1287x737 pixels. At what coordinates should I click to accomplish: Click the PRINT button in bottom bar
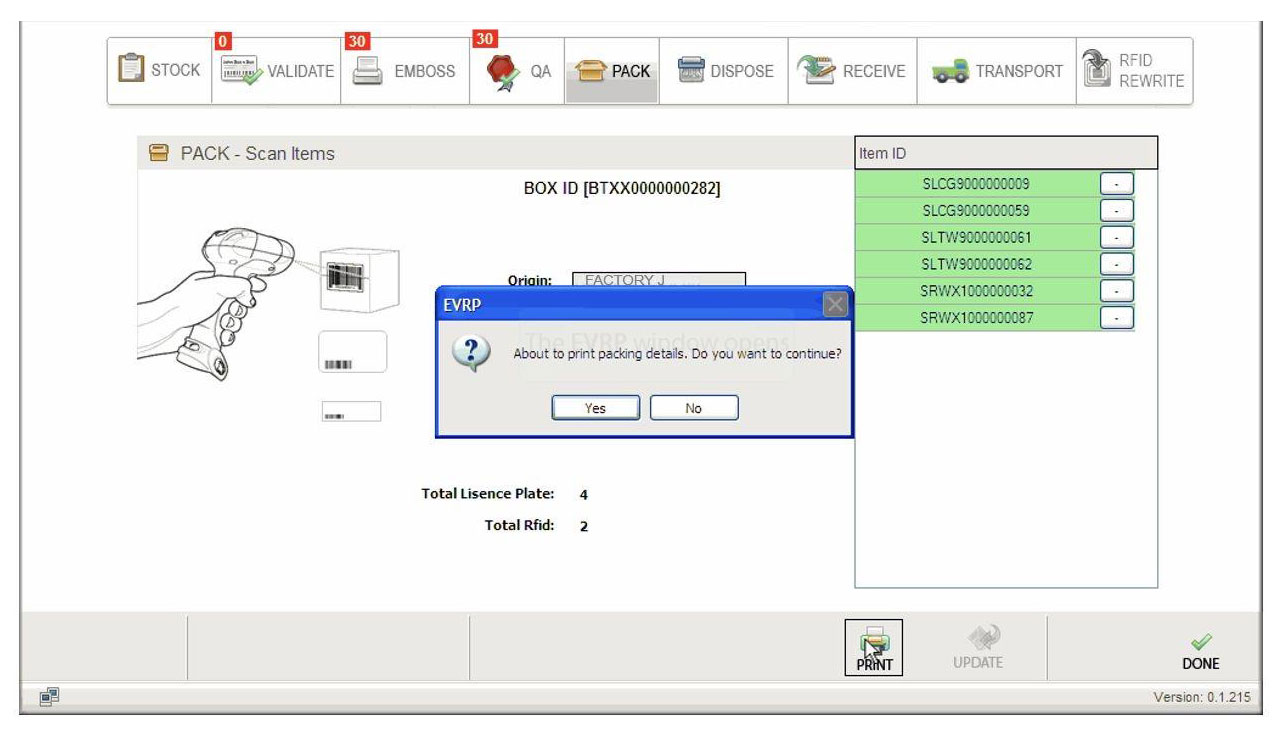pos(874,647)
